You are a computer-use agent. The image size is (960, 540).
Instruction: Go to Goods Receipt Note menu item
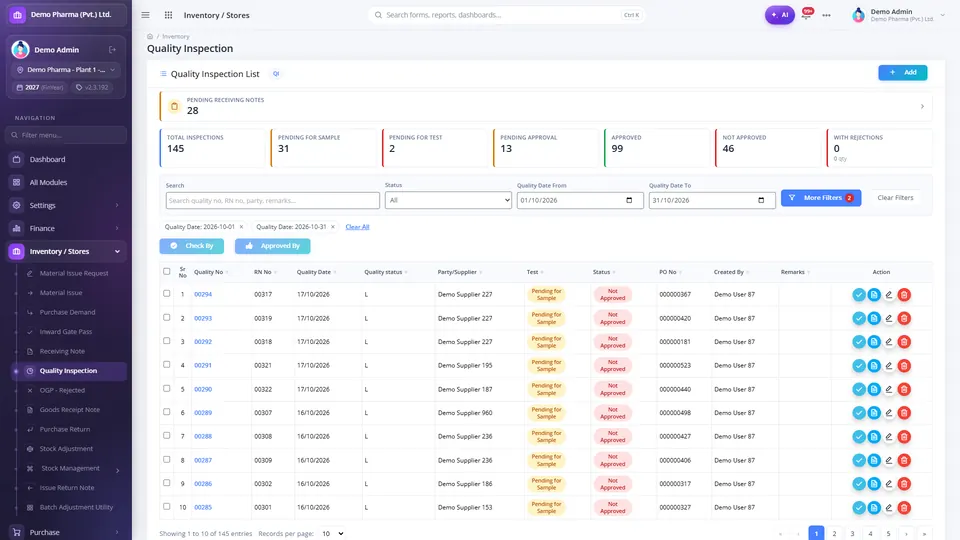point(69,410)
